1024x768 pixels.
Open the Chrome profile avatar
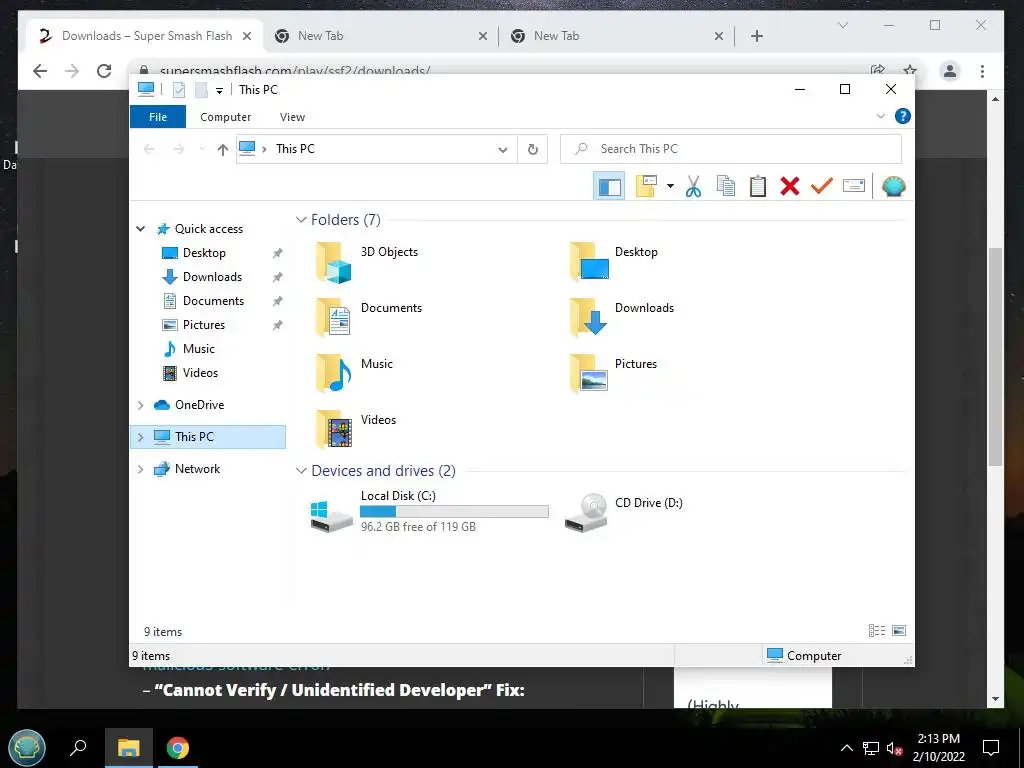point(950,71)
